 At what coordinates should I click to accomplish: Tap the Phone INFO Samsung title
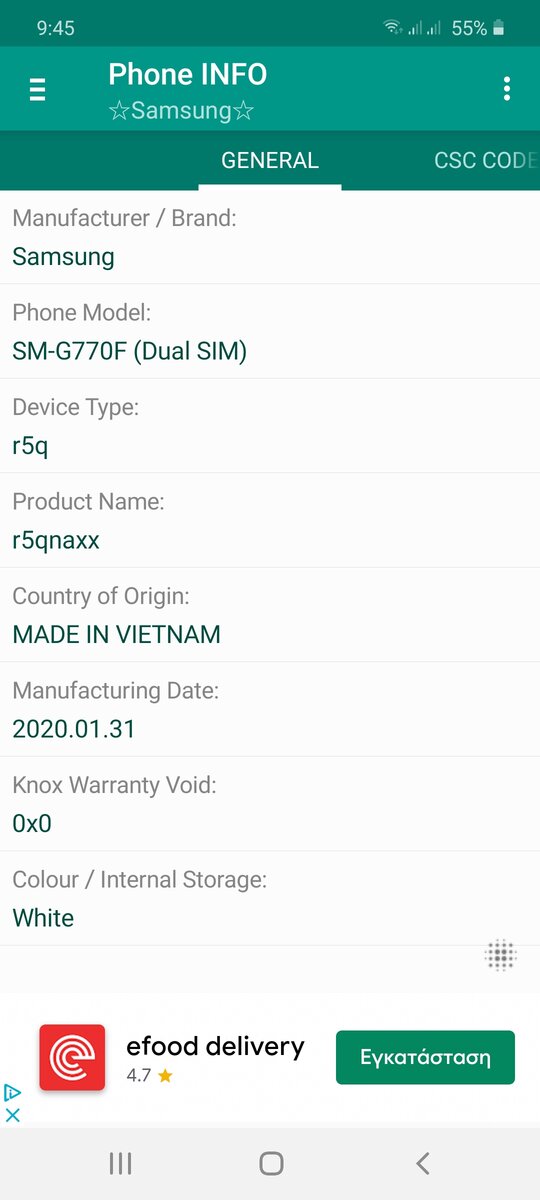[x=188, y=91]
